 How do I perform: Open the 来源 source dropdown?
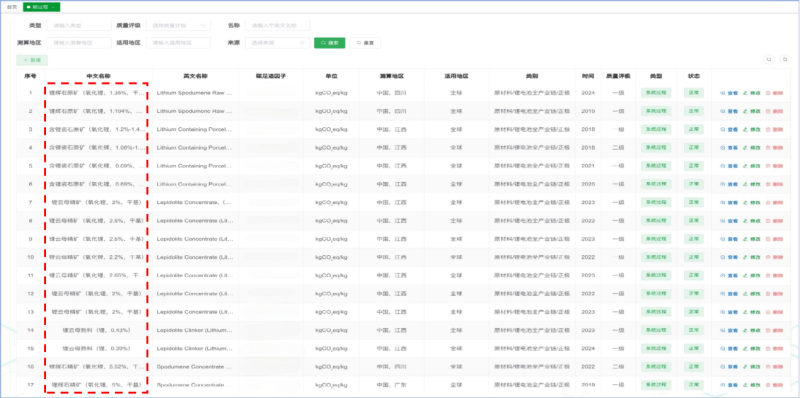(277, 43)
